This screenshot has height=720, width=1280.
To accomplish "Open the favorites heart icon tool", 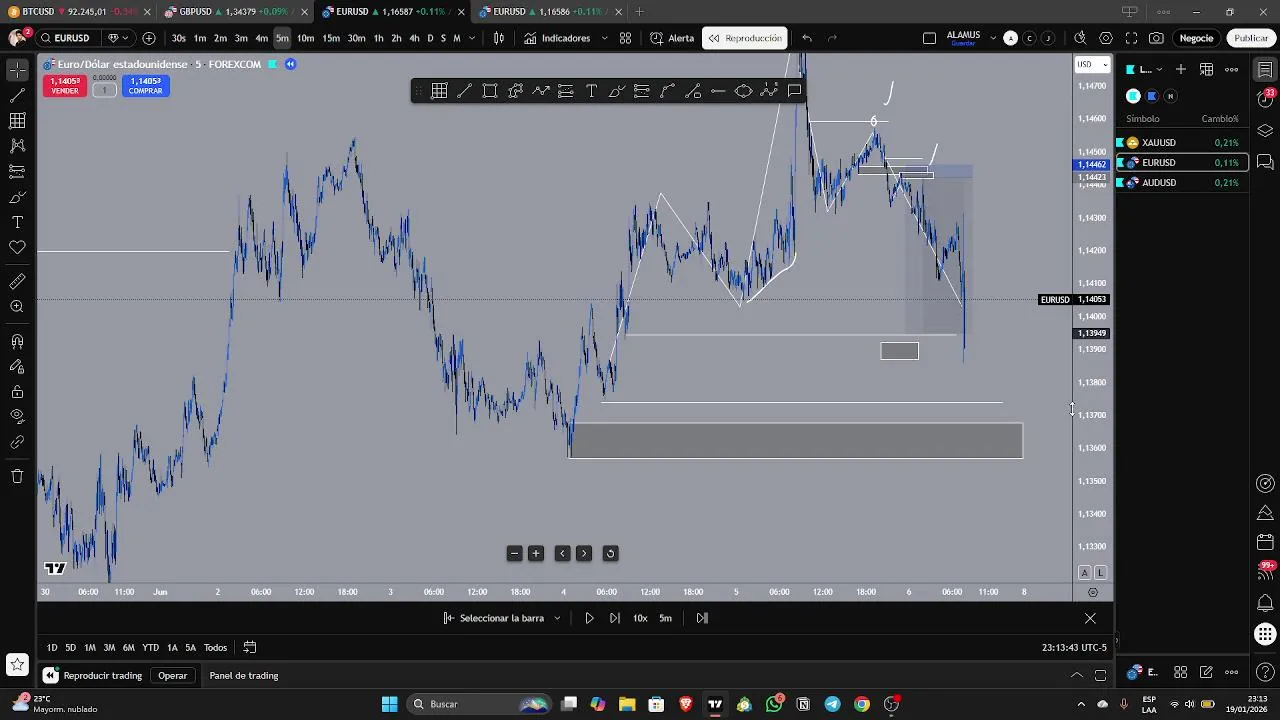I will click(x=17, y=247).
